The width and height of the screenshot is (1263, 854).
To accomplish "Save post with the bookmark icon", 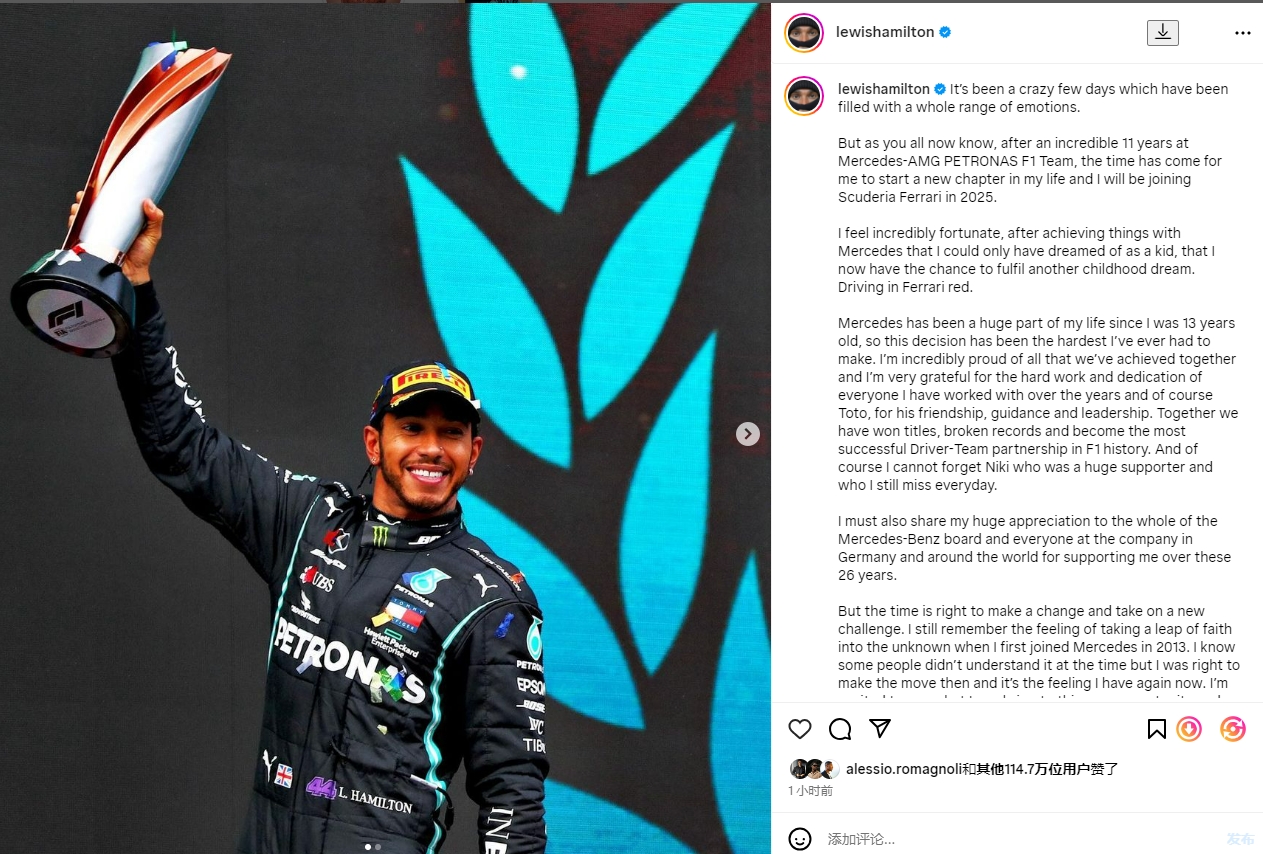I will [x=1156, y=729].
